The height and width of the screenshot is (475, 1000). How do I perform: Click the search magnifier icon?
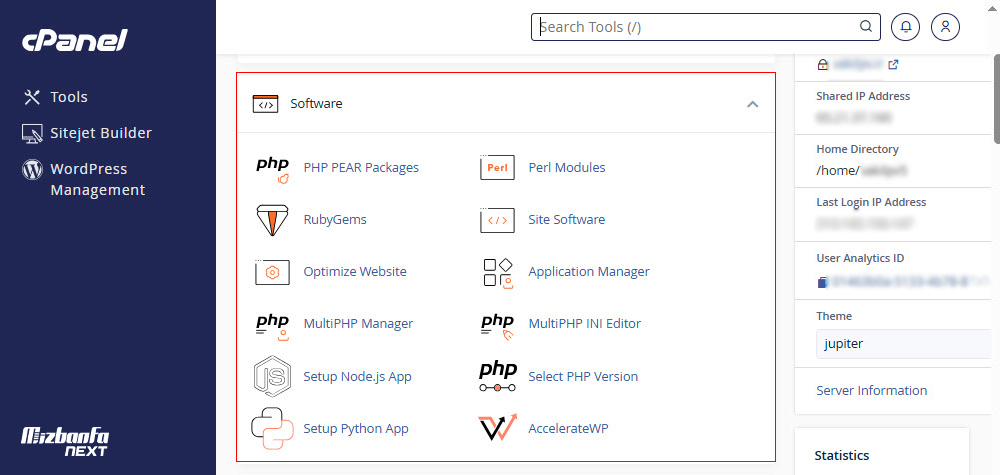click(865, 26)
